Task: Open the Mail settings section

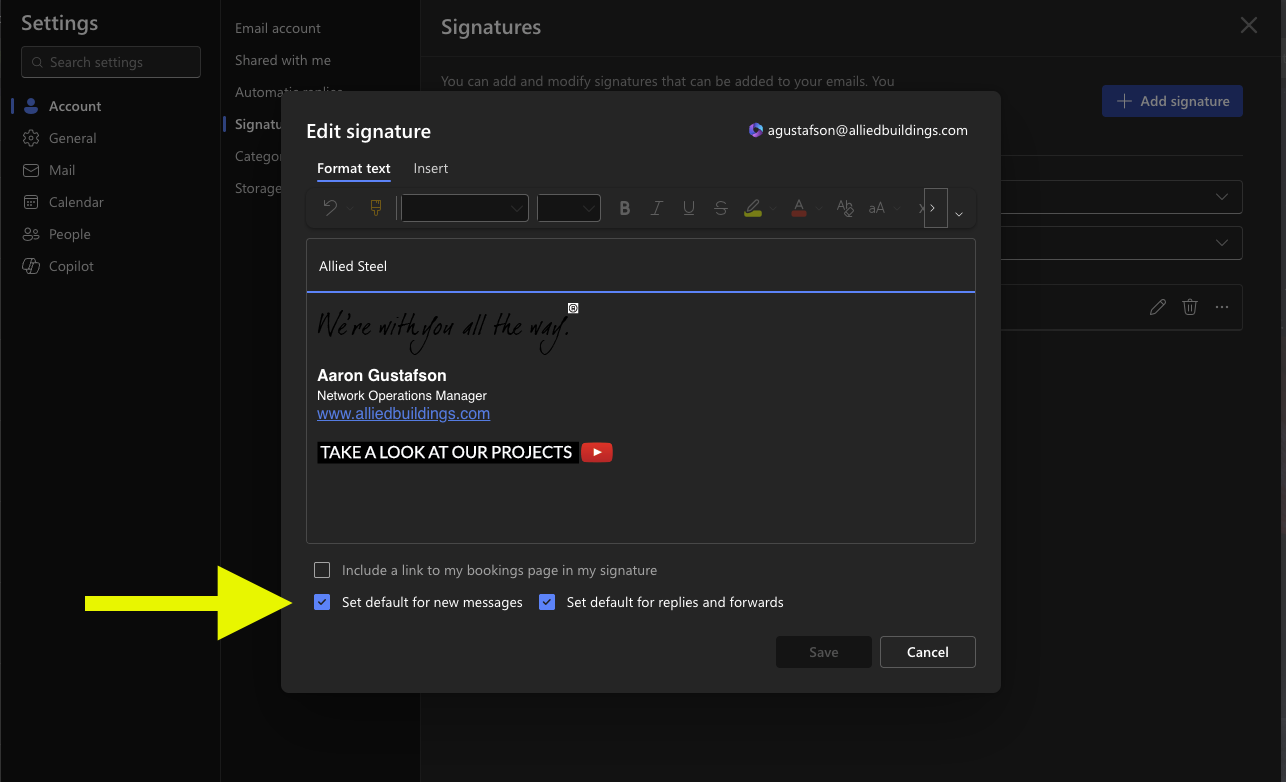Action: (x=62, y=170)
